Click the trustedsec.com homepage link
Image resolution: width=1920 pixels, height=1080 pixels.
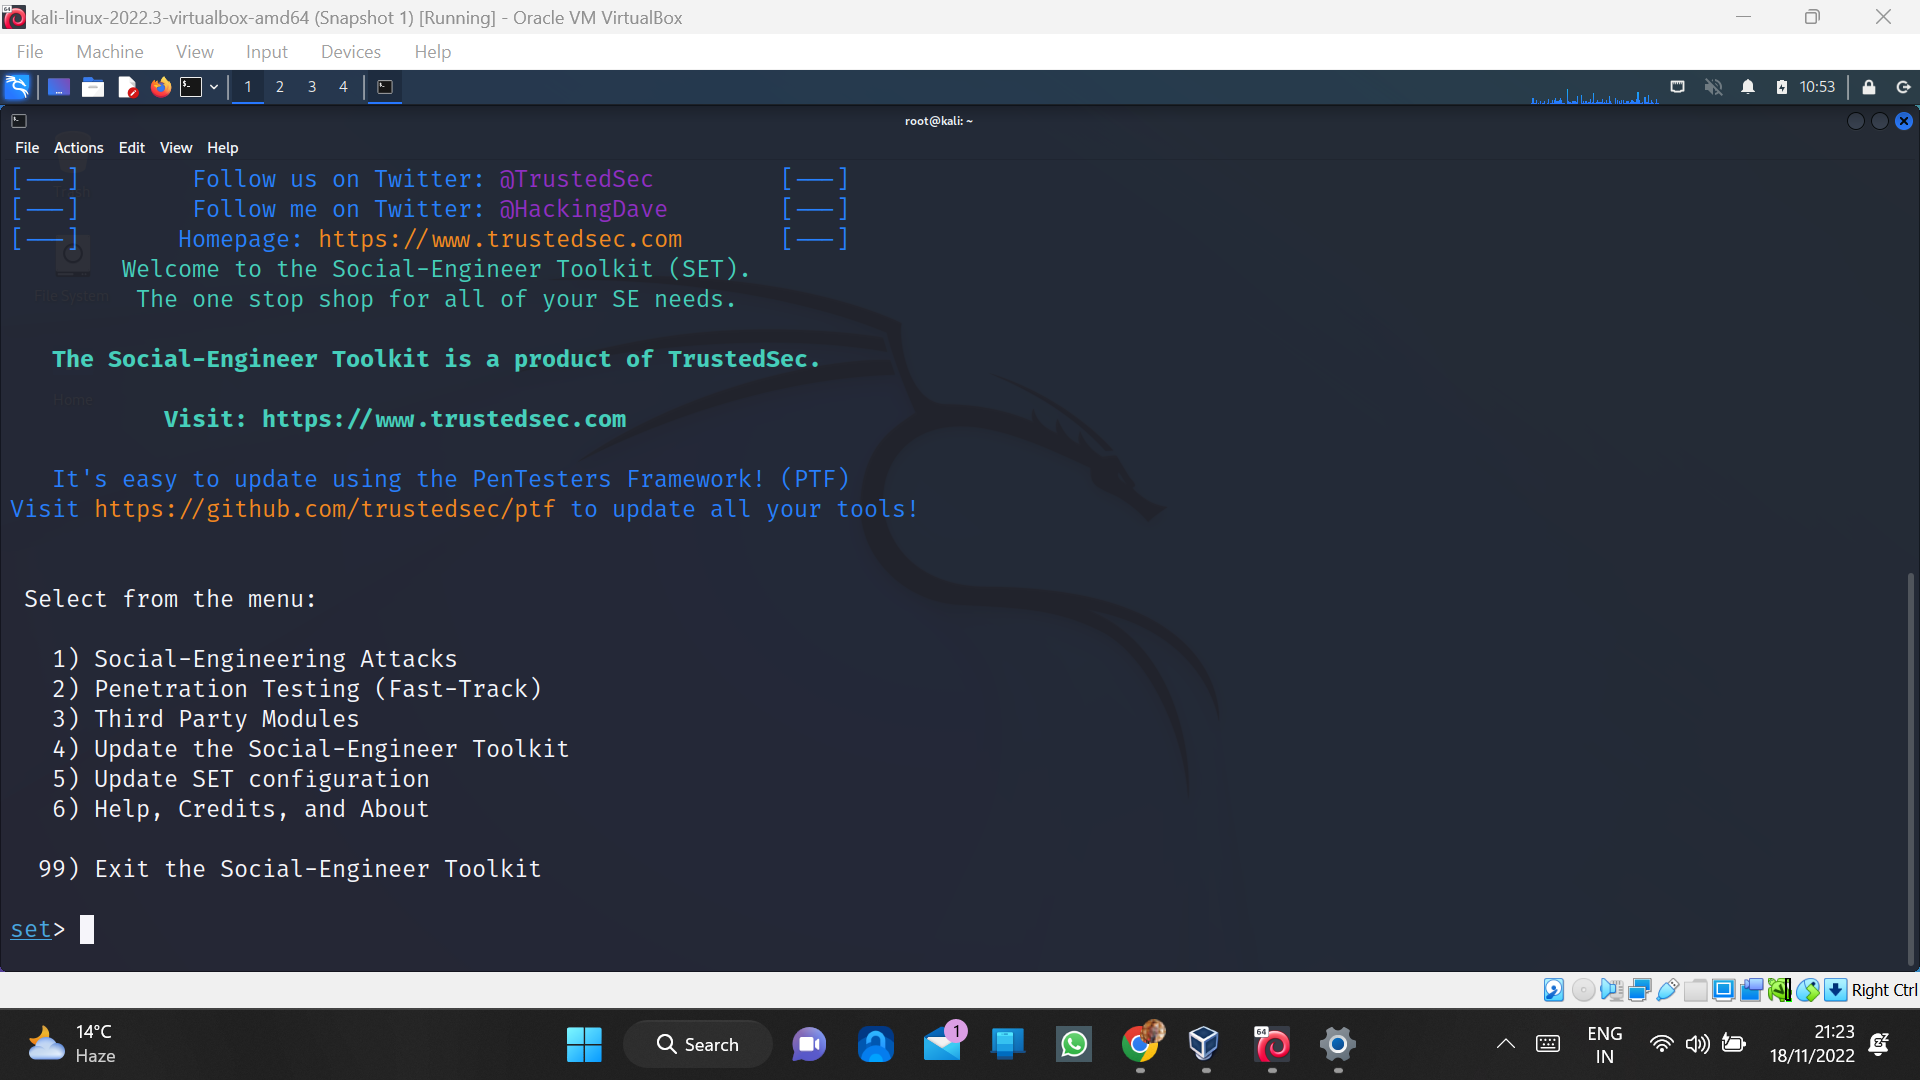point(500,239)
